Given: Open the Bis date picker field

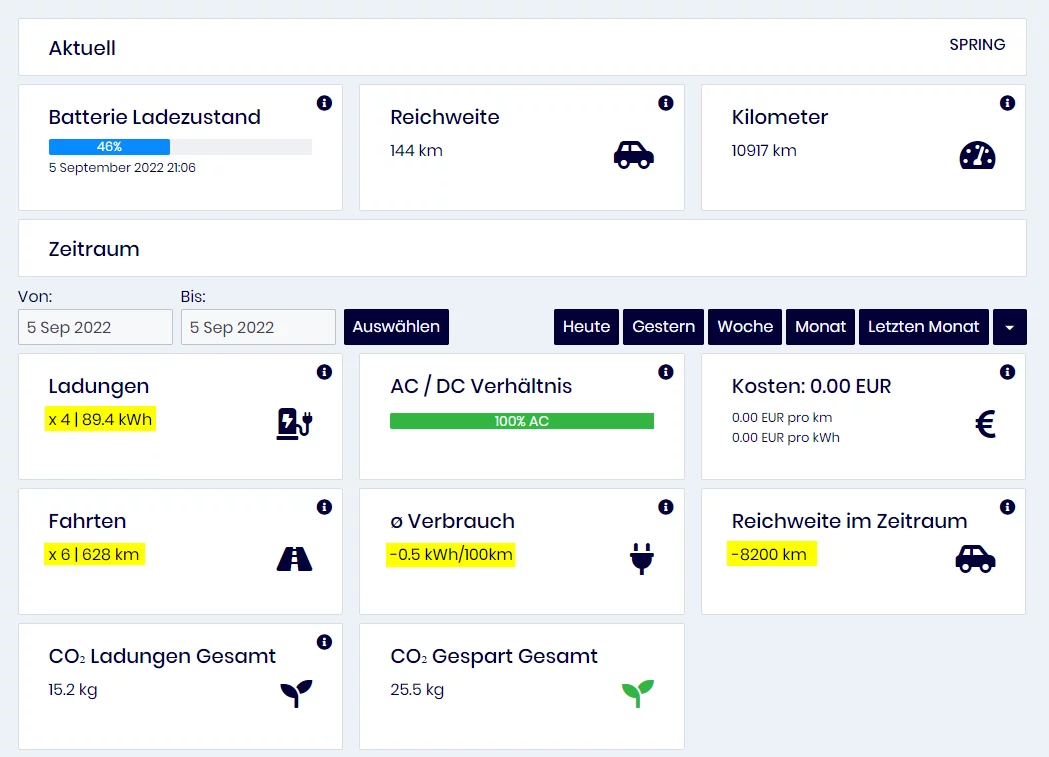Looking at the screenshot, I should [258, 327].
